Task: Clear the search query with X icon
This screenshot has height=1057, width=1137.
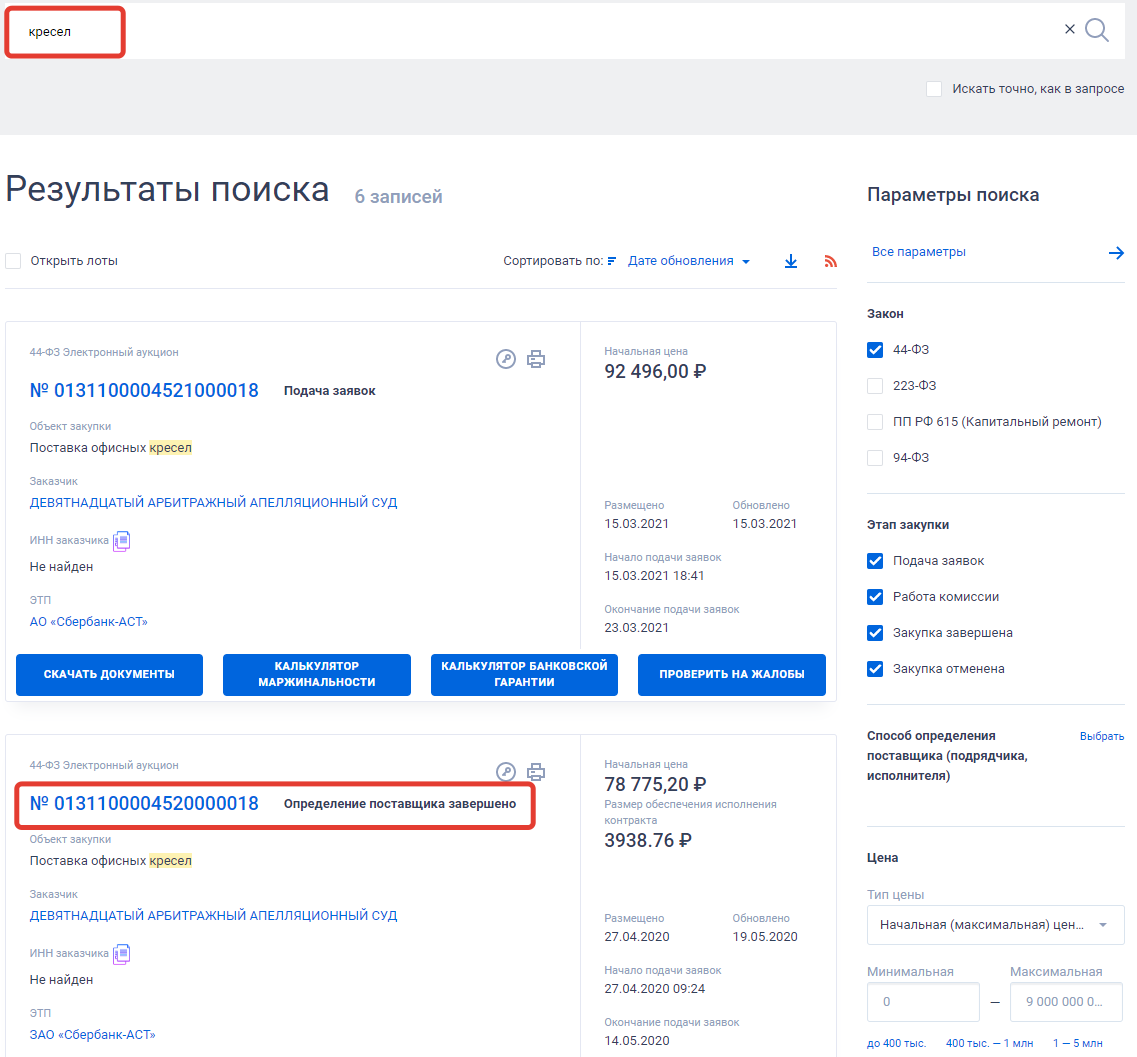Action: tap(1070, 29)
